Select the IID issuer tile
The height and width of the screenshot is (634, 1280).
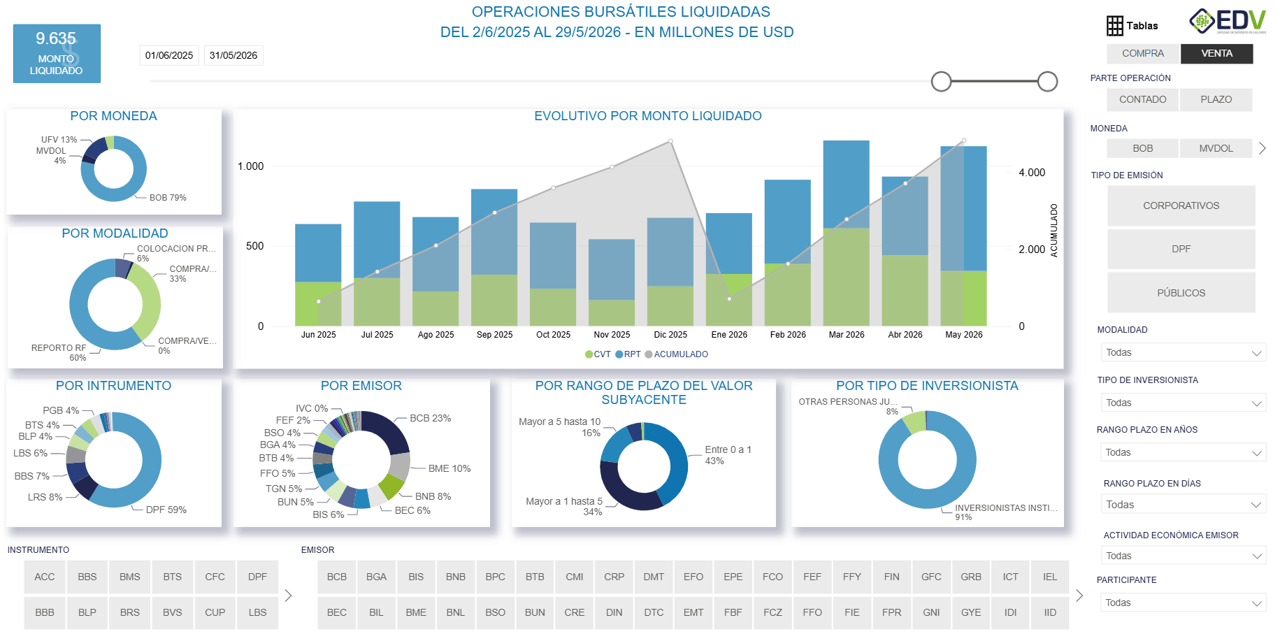click(x=1050, y=612)
